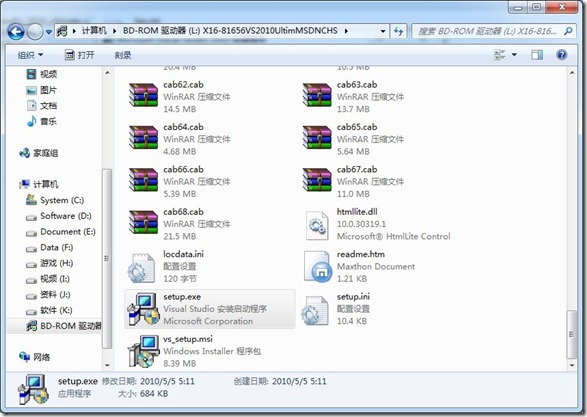Click file list scroll up arrow
Screen dimensions: 587x417
(x=572, y=73)
